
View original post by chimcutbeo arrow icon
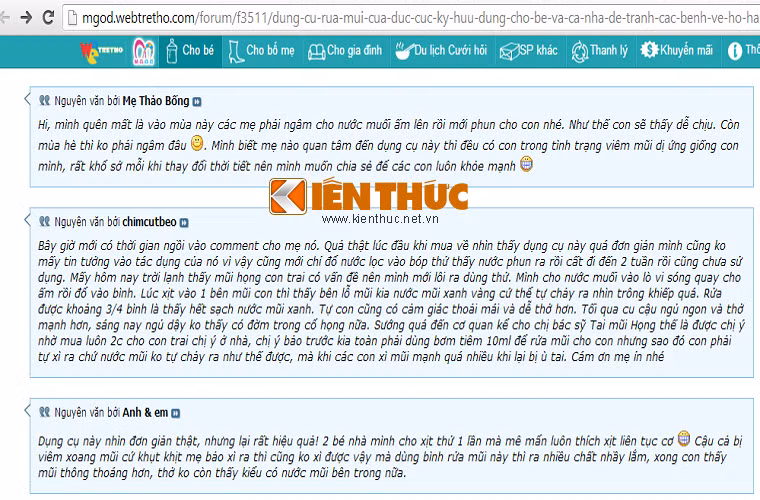point(184,223)
